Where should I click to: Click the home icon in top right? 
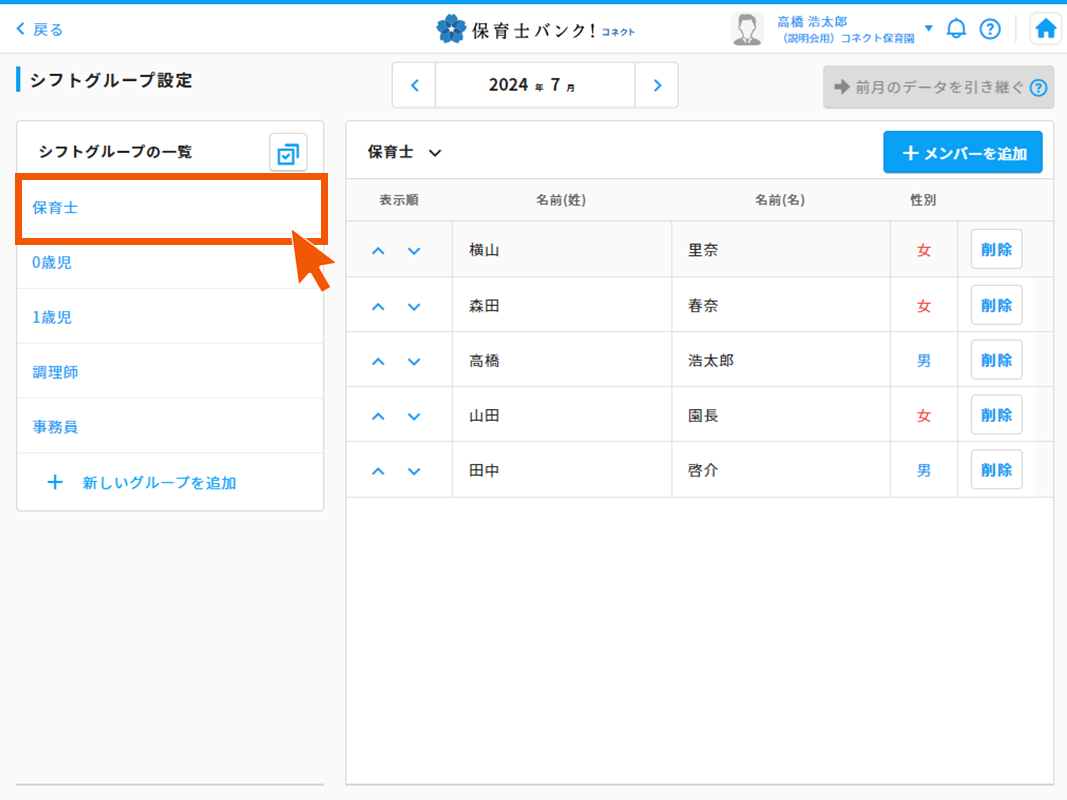[1045, 28]
